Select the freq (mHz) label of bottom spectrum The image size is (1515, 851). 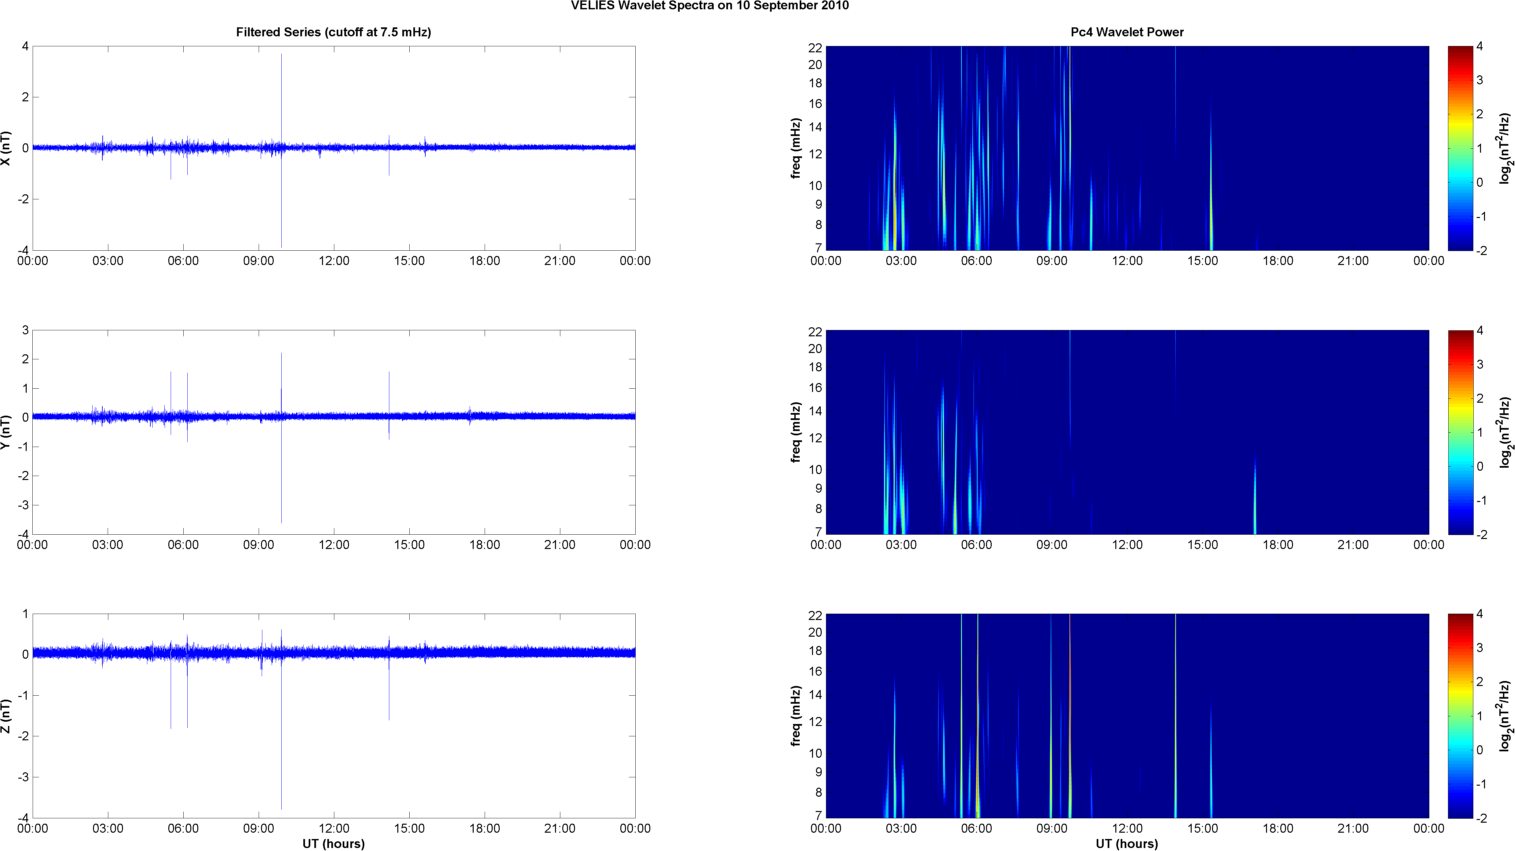(796, 716)
